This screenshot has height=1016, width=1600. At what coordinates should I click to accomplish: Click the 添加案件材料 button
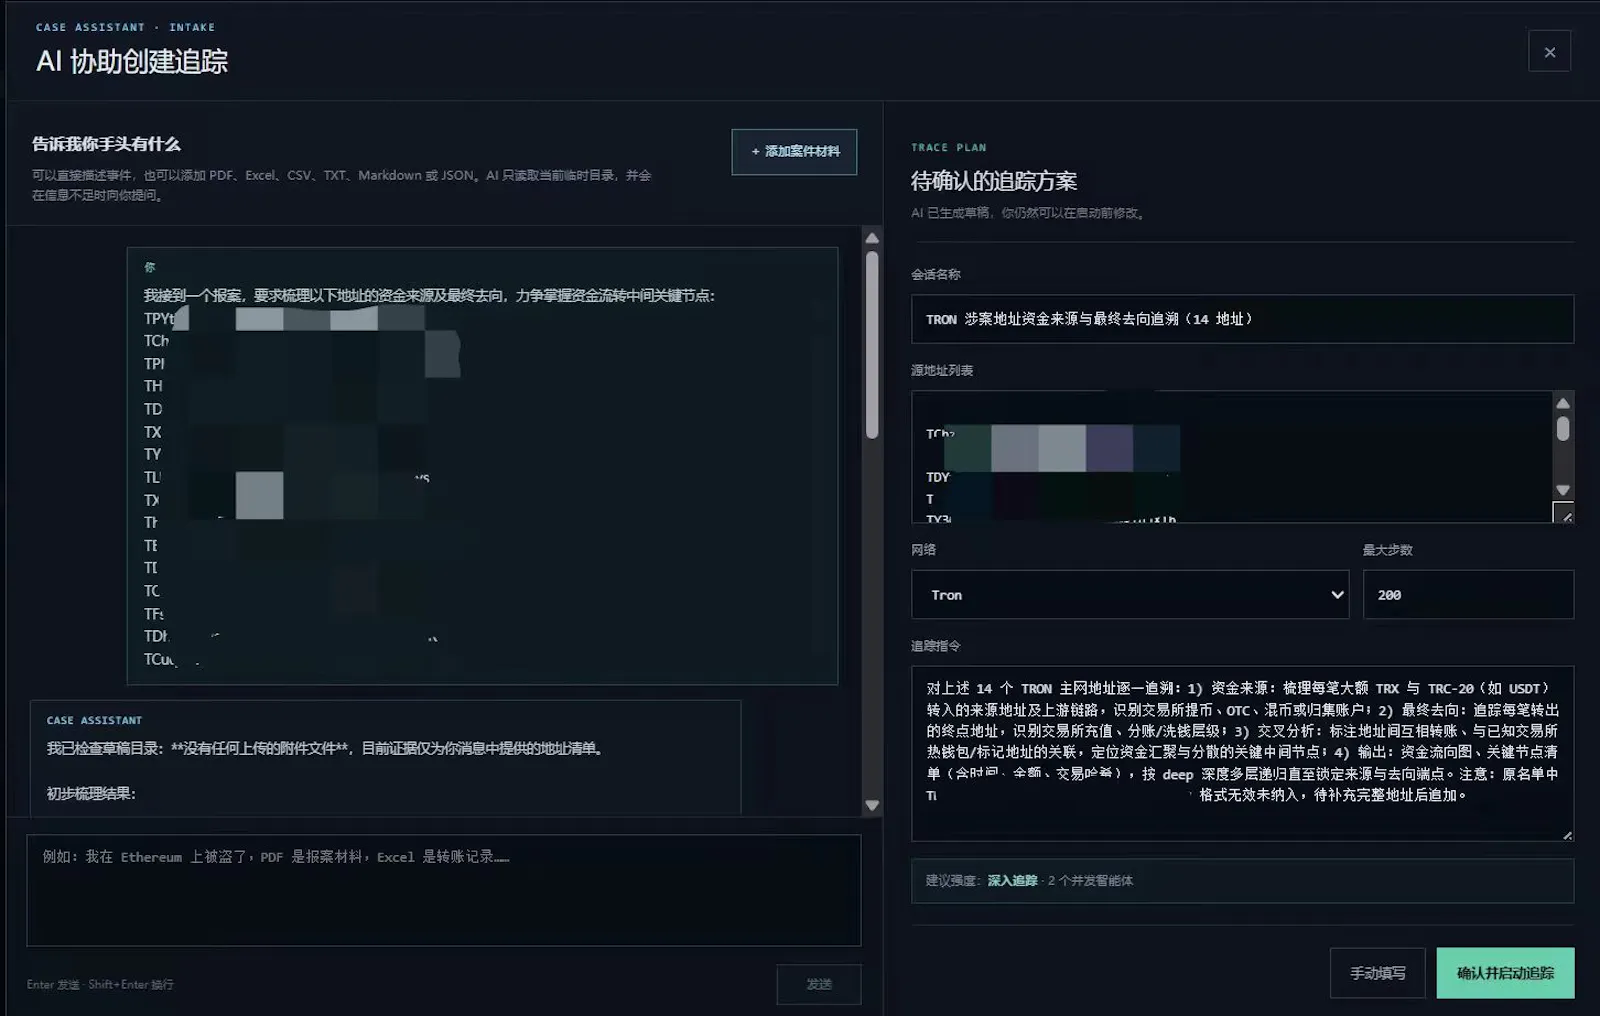[794, 152]
